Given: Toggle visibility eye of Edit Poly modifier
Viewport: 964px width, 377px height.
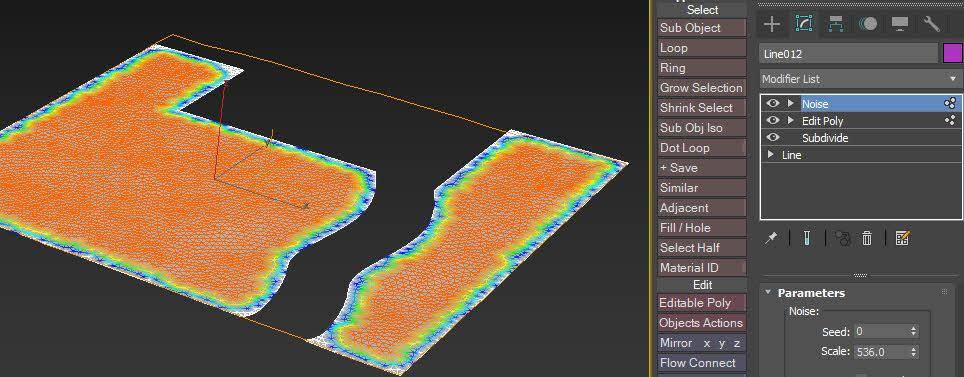Looking at the screenshot, I should click(x=773, y=121).
